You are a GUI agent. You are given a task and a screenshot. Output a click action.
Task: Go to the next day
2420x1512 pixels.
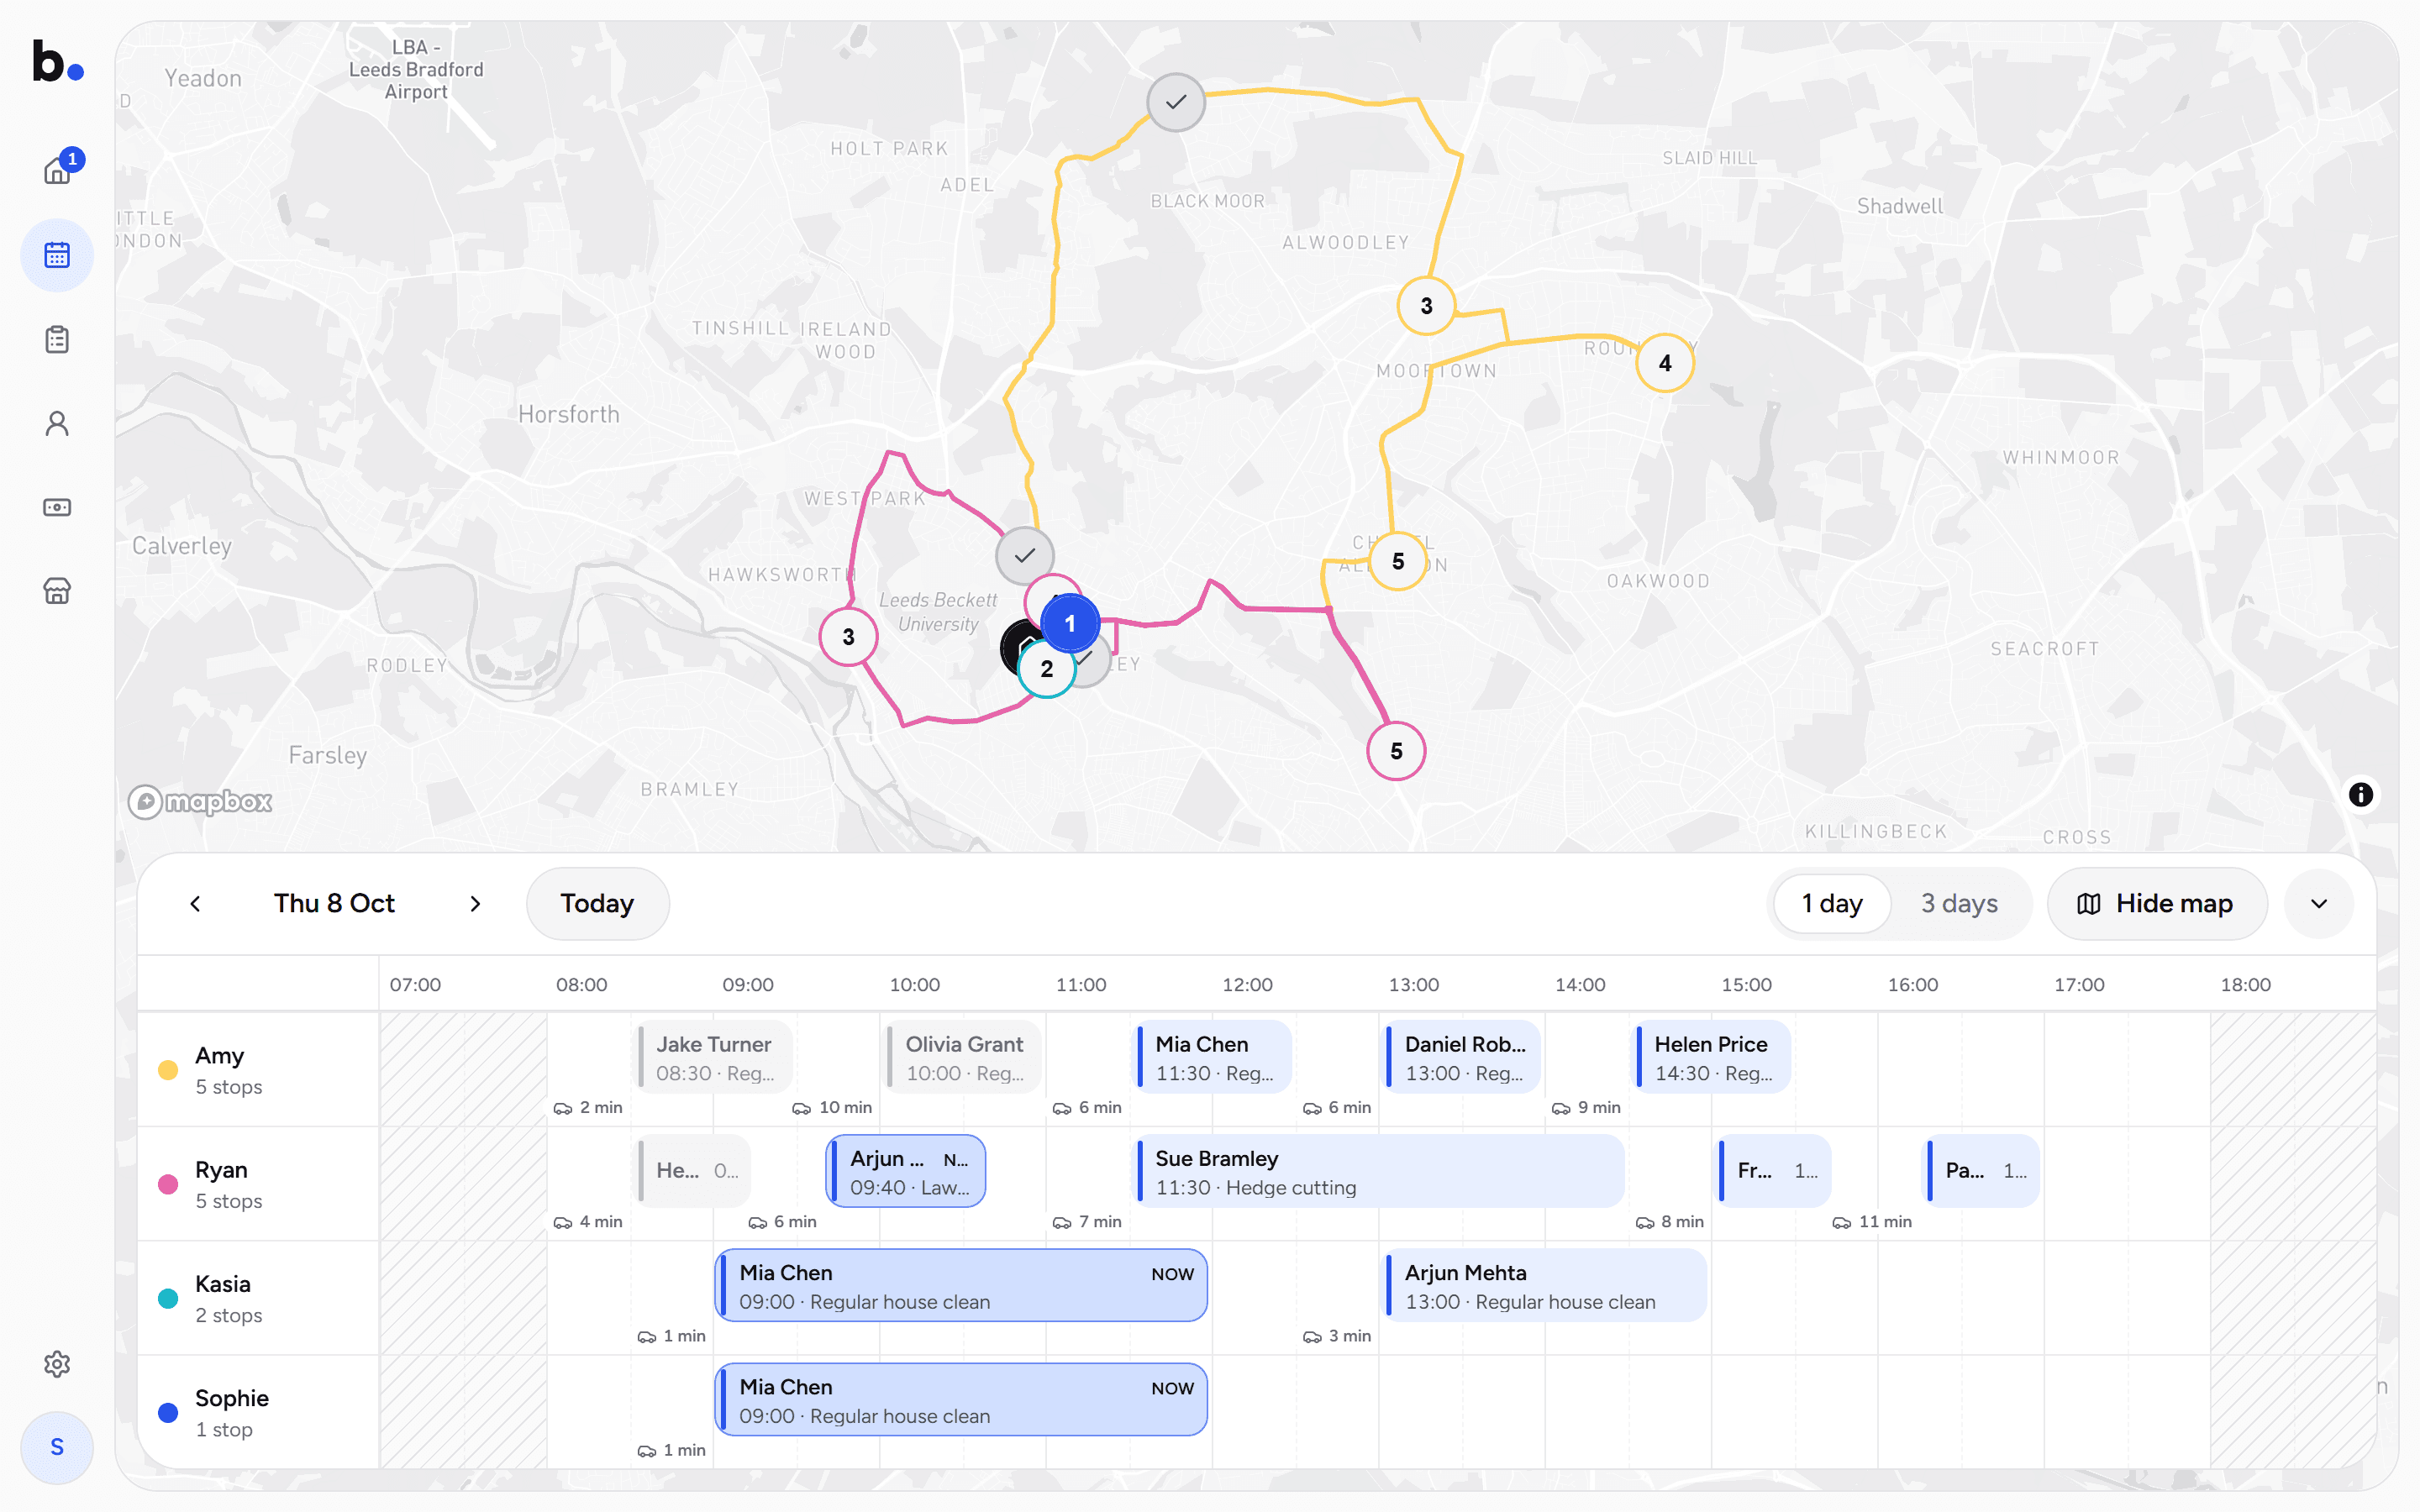click(x=475, y=904)
